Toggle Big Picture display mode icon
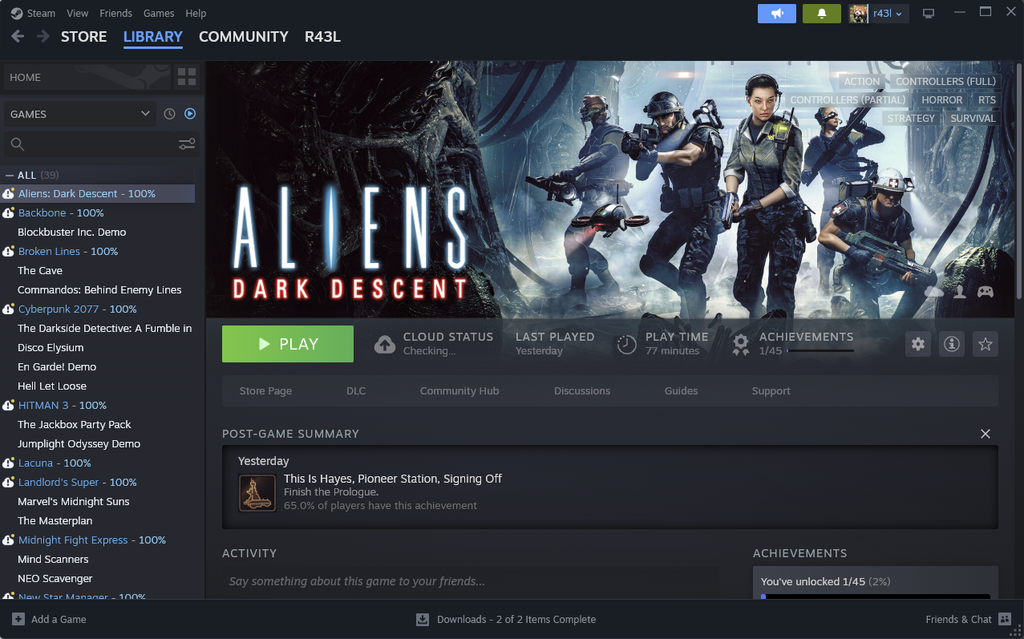The height and width of the screenshot is (639, 1024). click(x=928, y=13)
